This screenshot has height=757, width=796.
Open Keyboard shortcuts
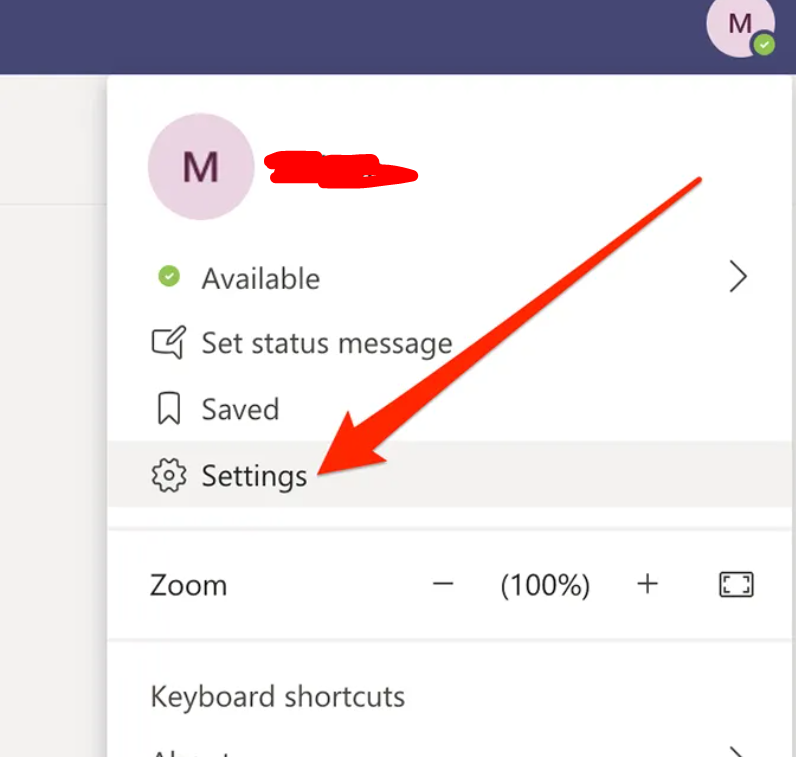(277, 696)
